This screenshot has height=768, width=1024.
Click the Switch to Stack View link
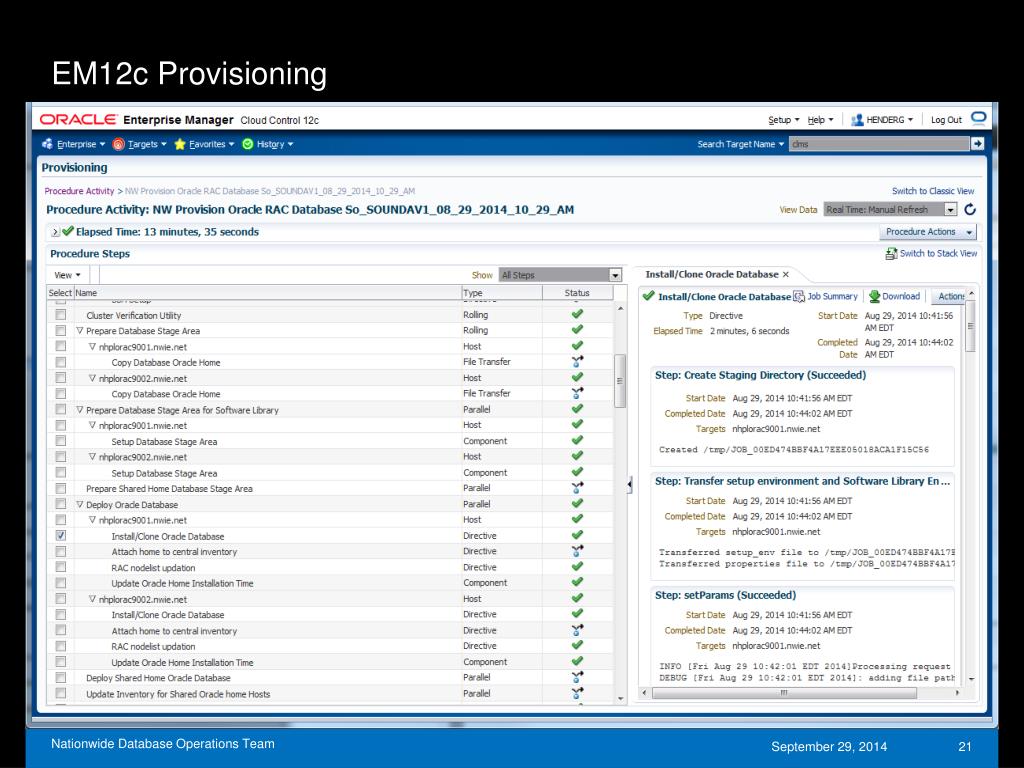pos(938,253)
